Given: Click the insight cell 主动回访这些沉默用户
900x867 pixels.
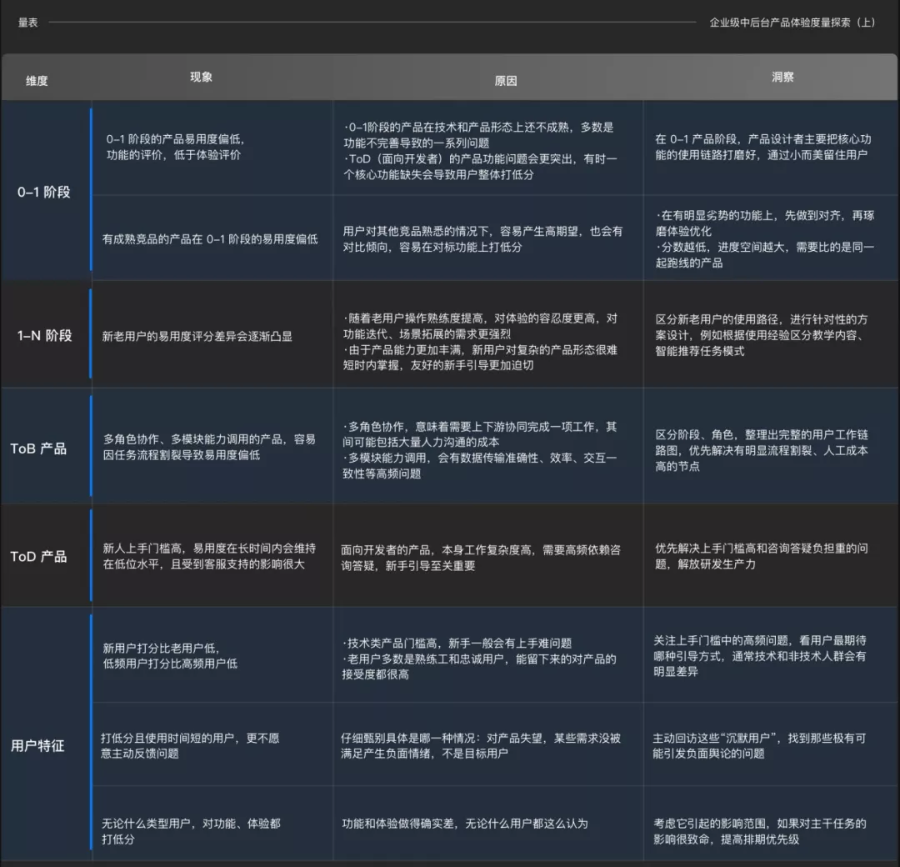Looking at the screenshot, I should pyautogui.click(x=760, y=745).
